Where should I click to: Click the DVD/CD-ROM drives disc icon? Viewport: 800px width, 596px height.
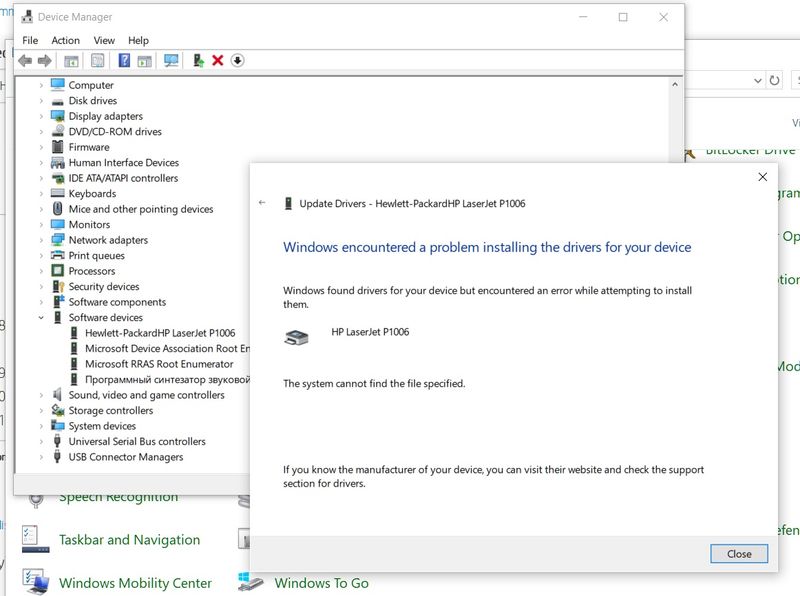(x=58, y=131)
